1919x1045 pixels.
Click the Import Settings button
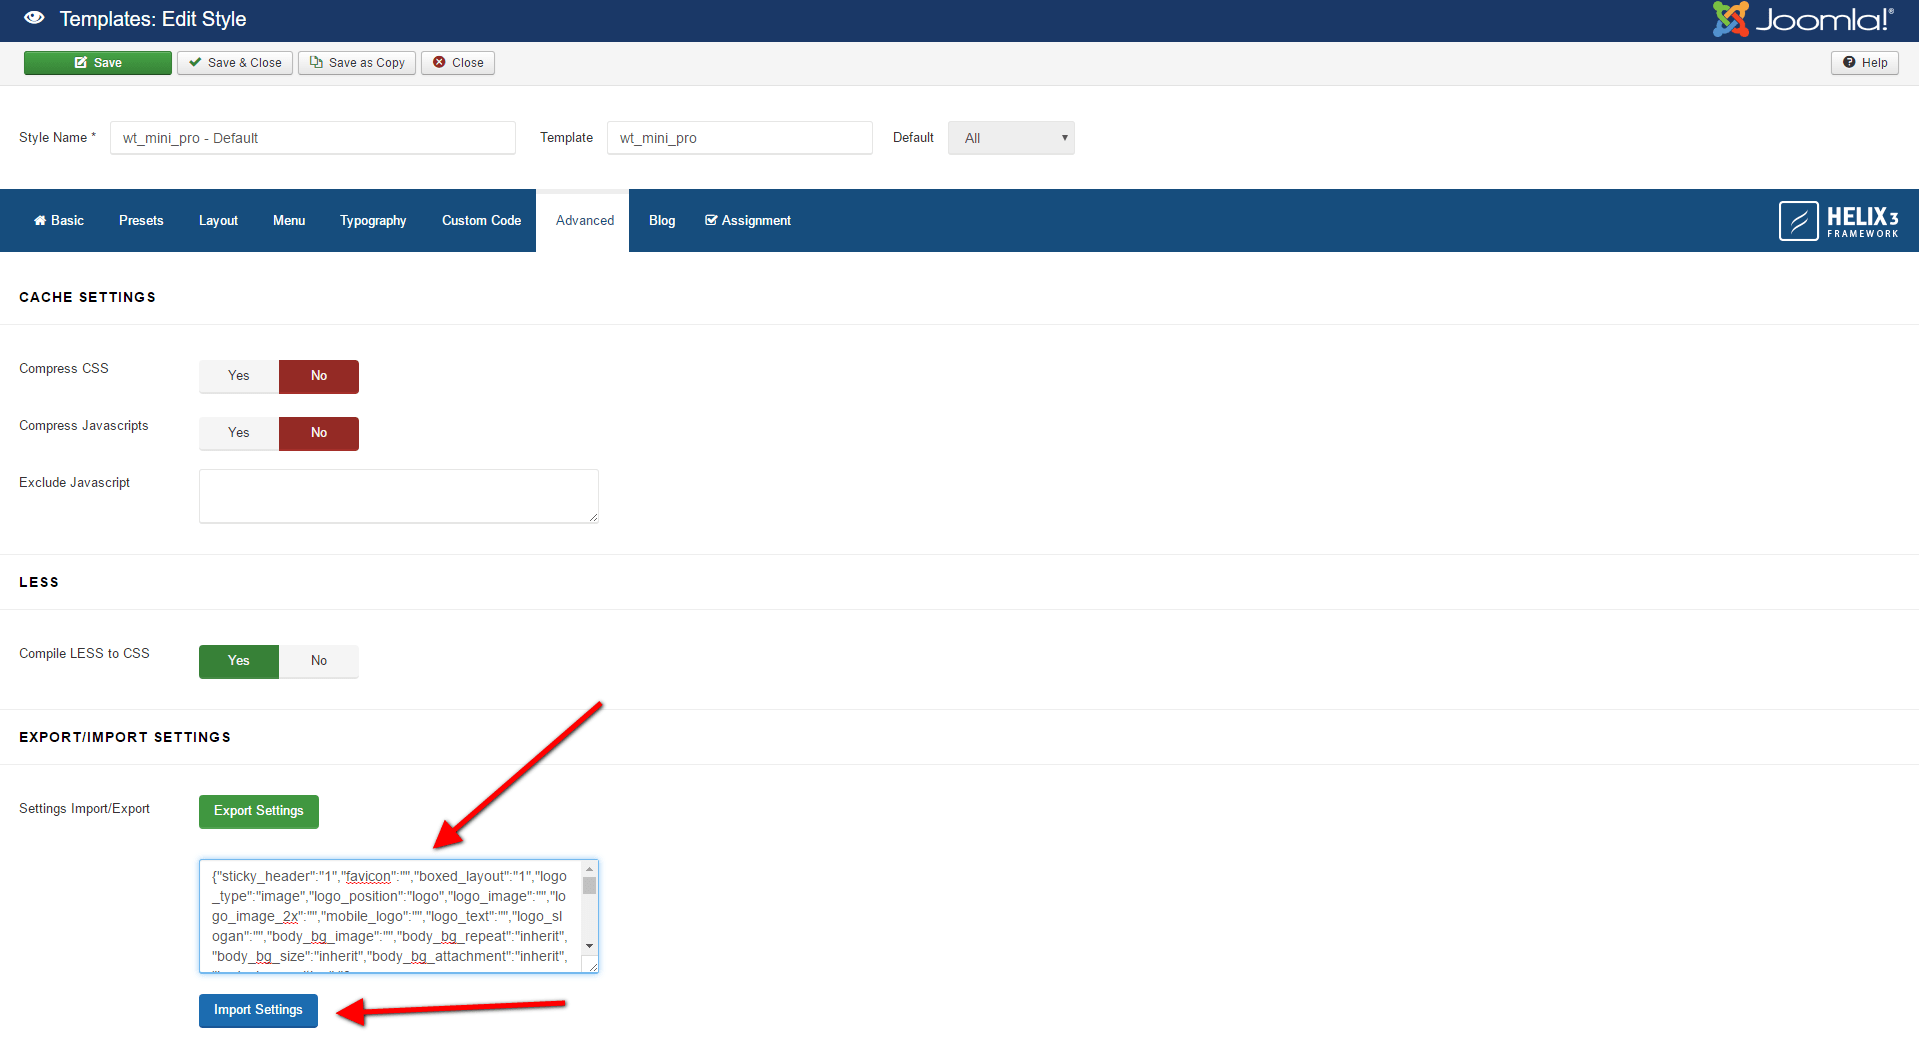[x=258, y=1010]
